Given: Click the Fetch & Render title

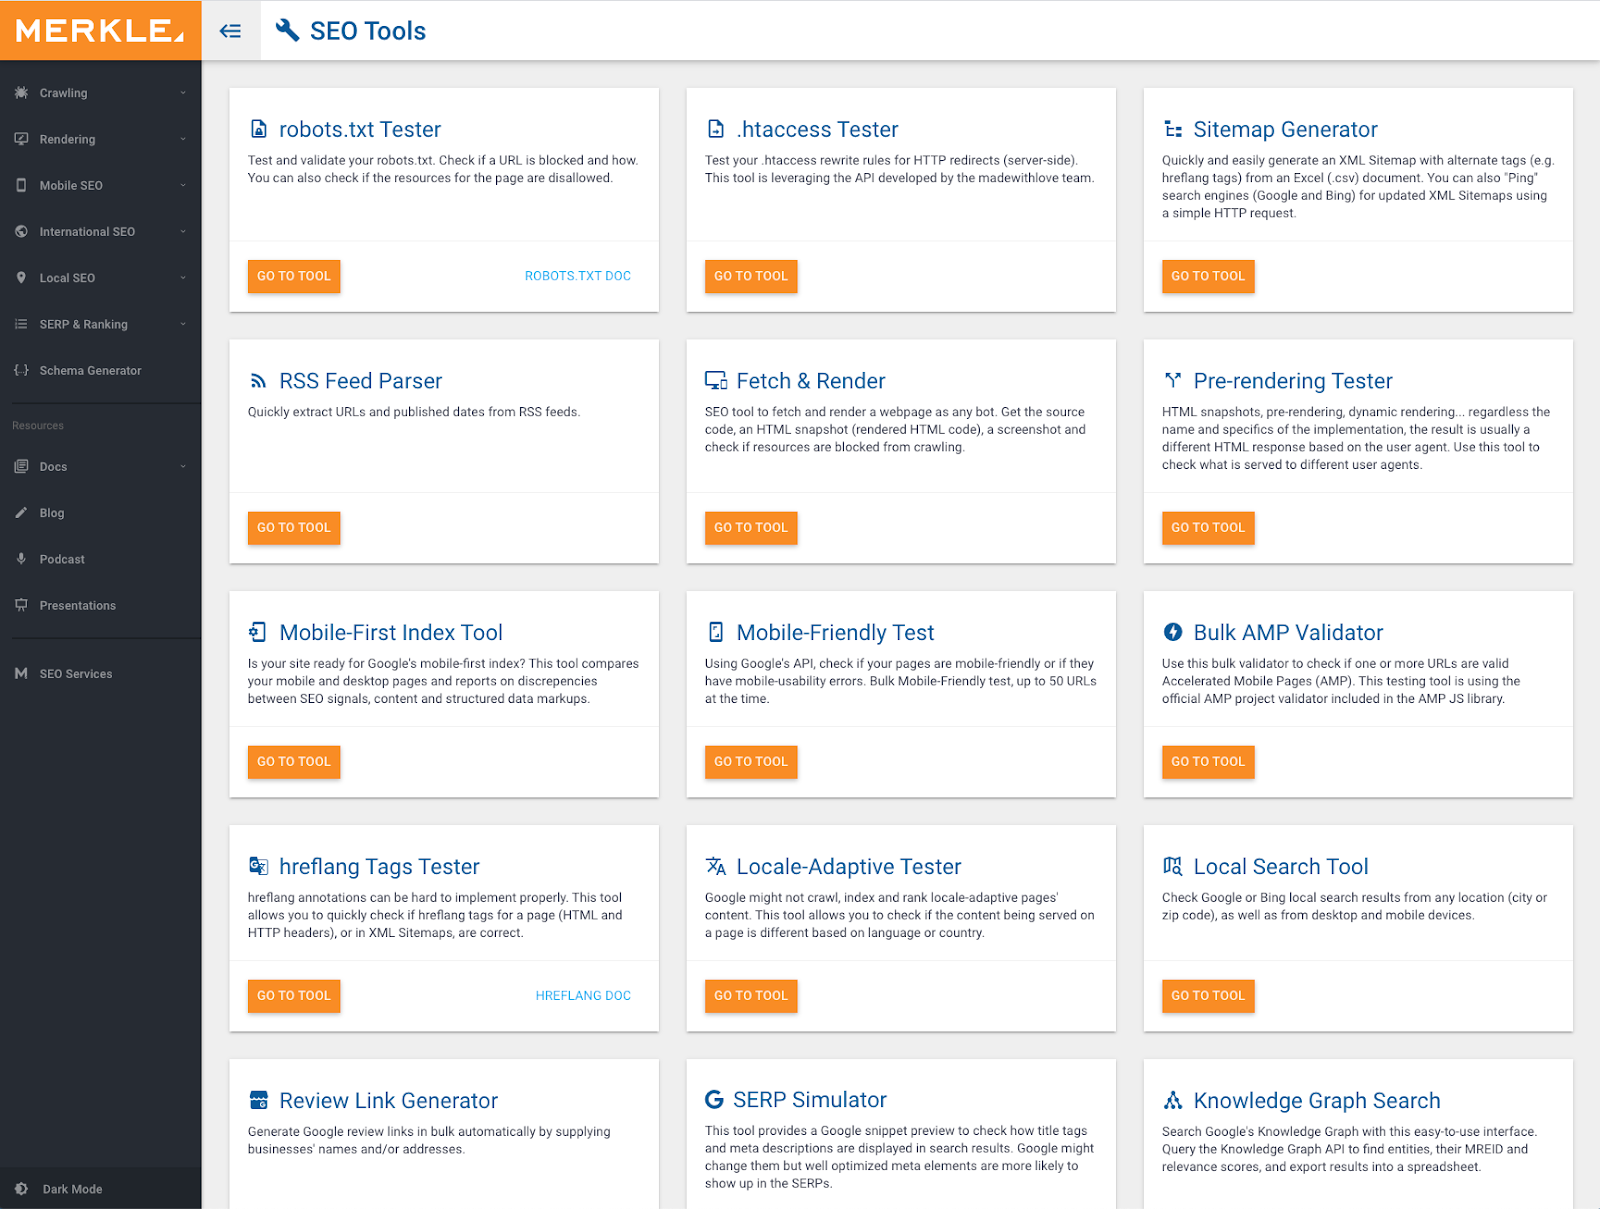Looking at the screenshot, I should (810, 381).
